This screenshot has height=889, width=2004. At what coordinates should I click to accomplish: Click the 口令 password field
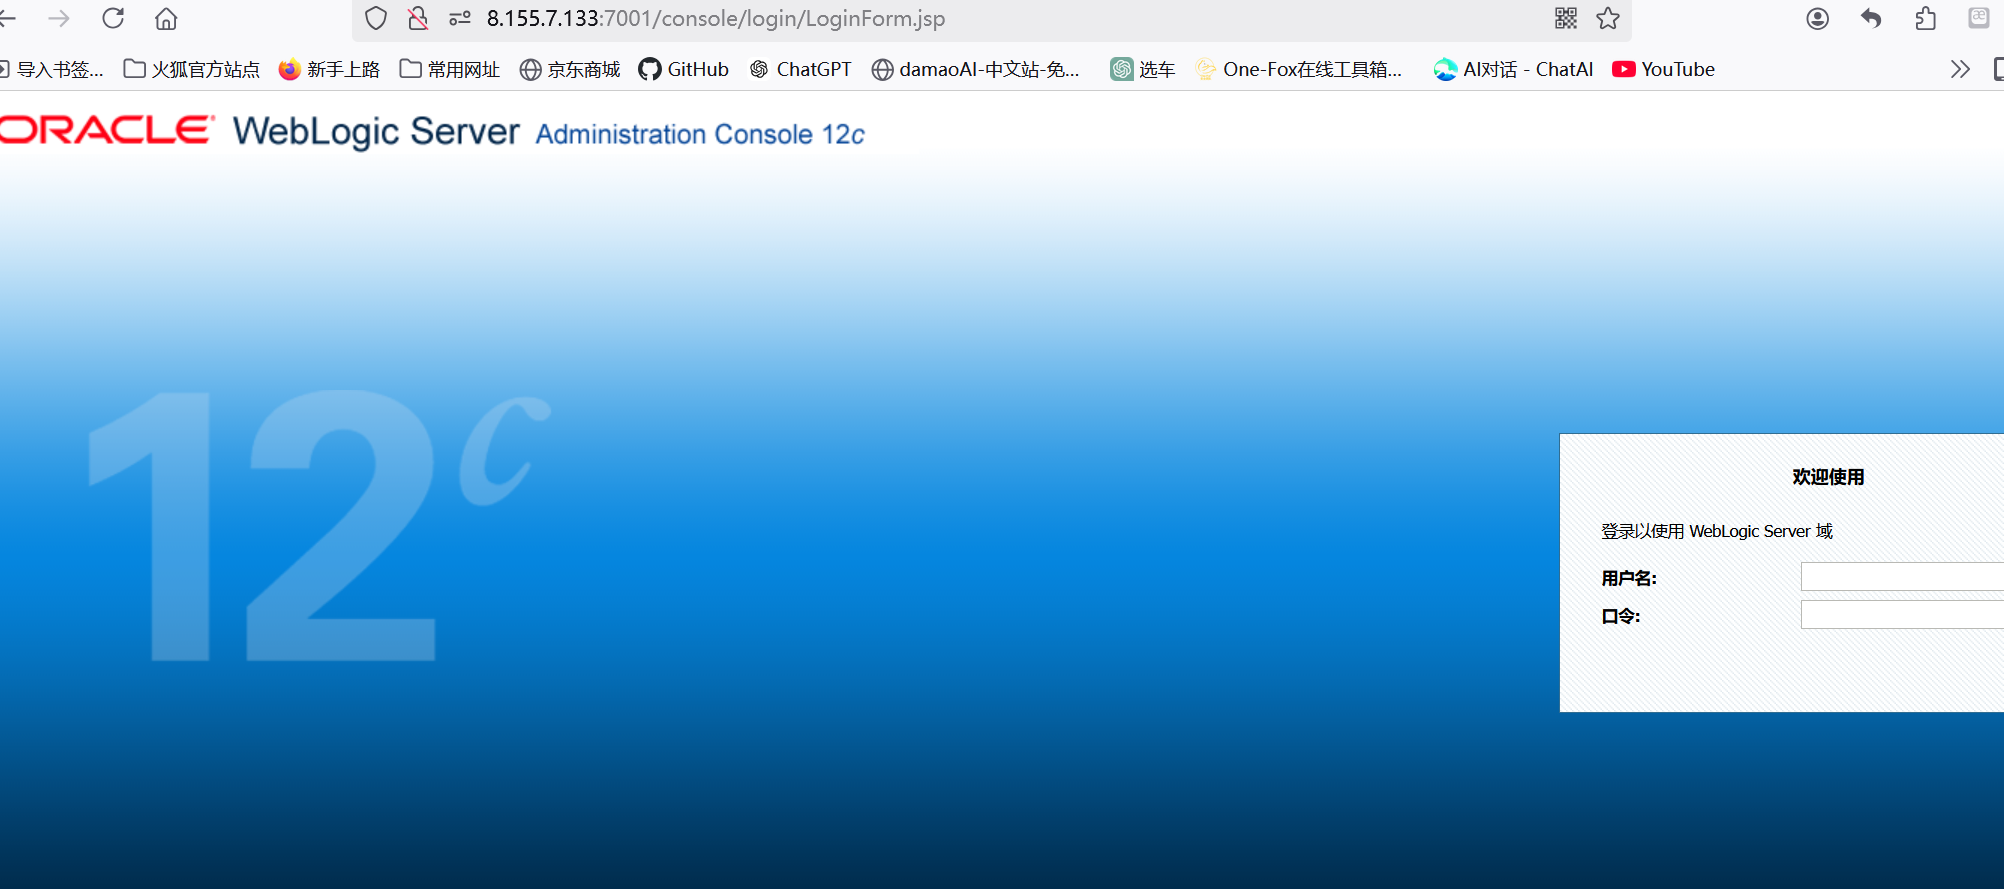pyautogui.click(x=1902, y=615)
